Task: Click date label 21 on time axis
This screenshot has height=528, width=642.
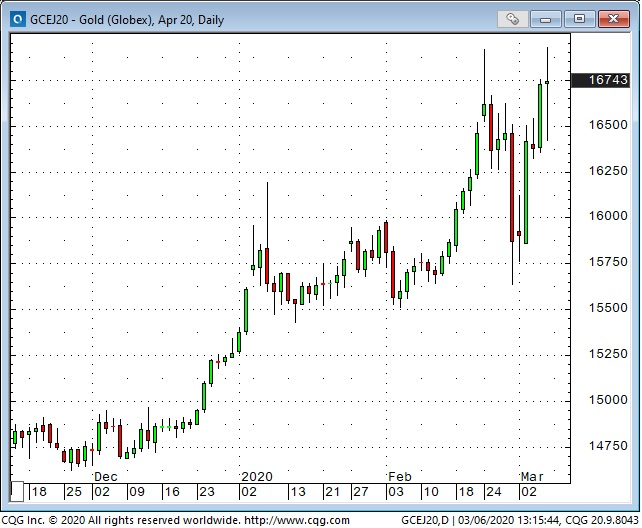Action: (x=332, y=492)
